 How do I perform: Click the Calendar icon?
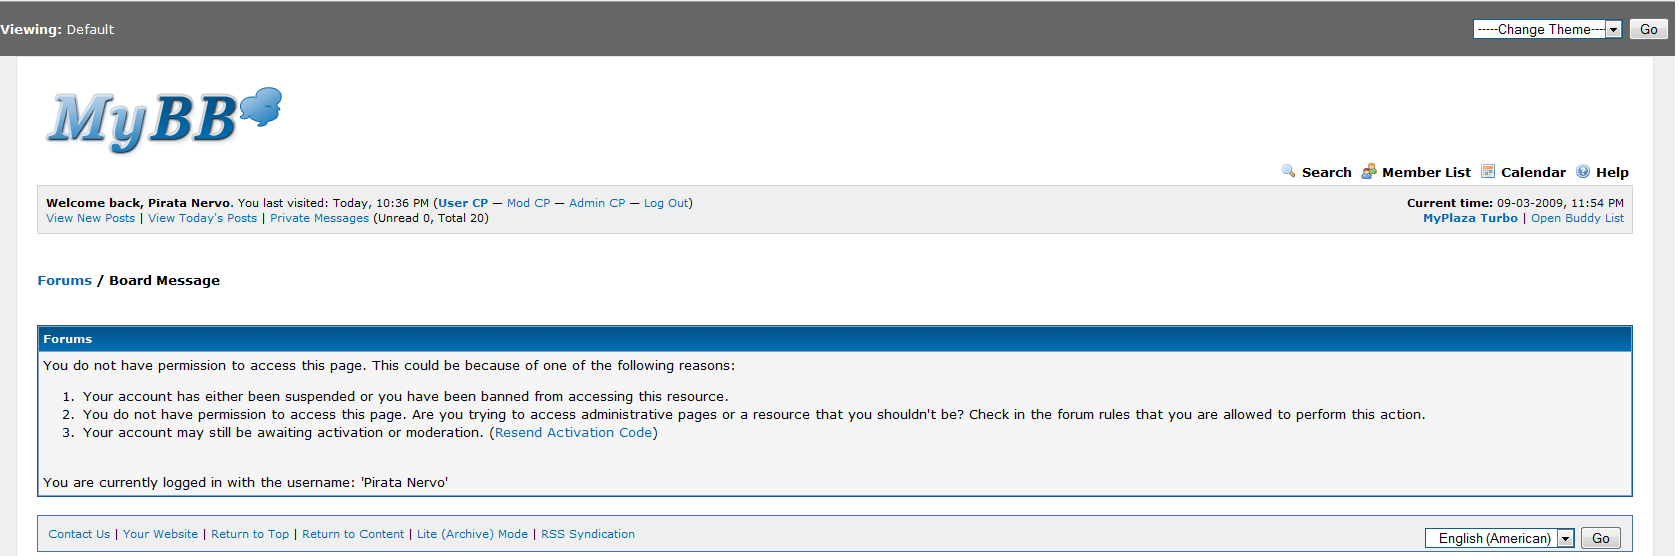pyautogui.click(x=1488, y=171)
